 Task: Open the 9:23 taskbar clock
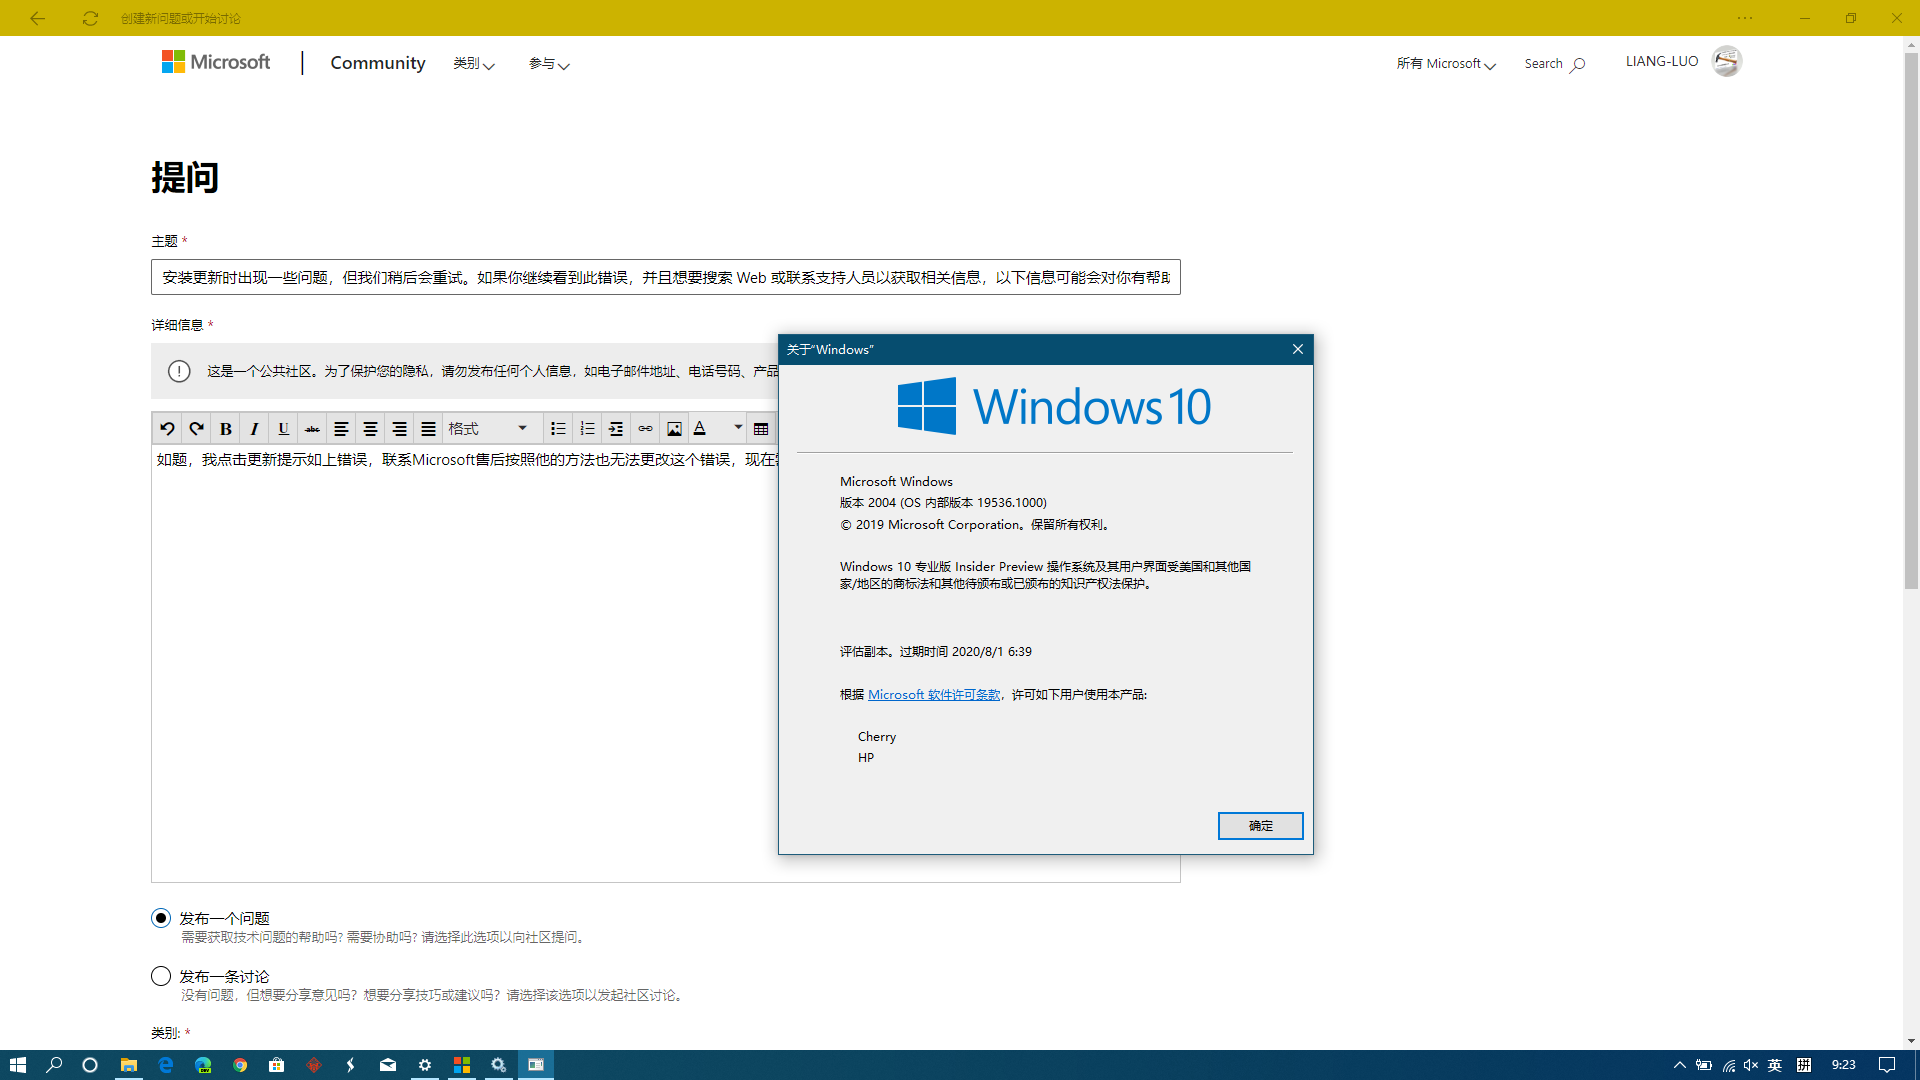pos(1843,1065)
